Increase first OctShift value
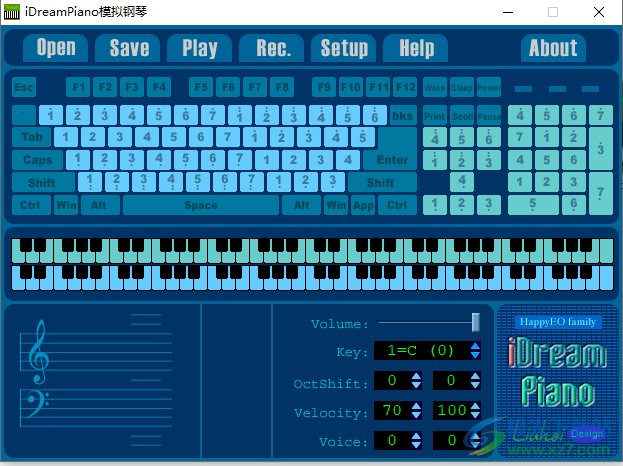Screen dimensions: 623x466 [x=416, y=376]
